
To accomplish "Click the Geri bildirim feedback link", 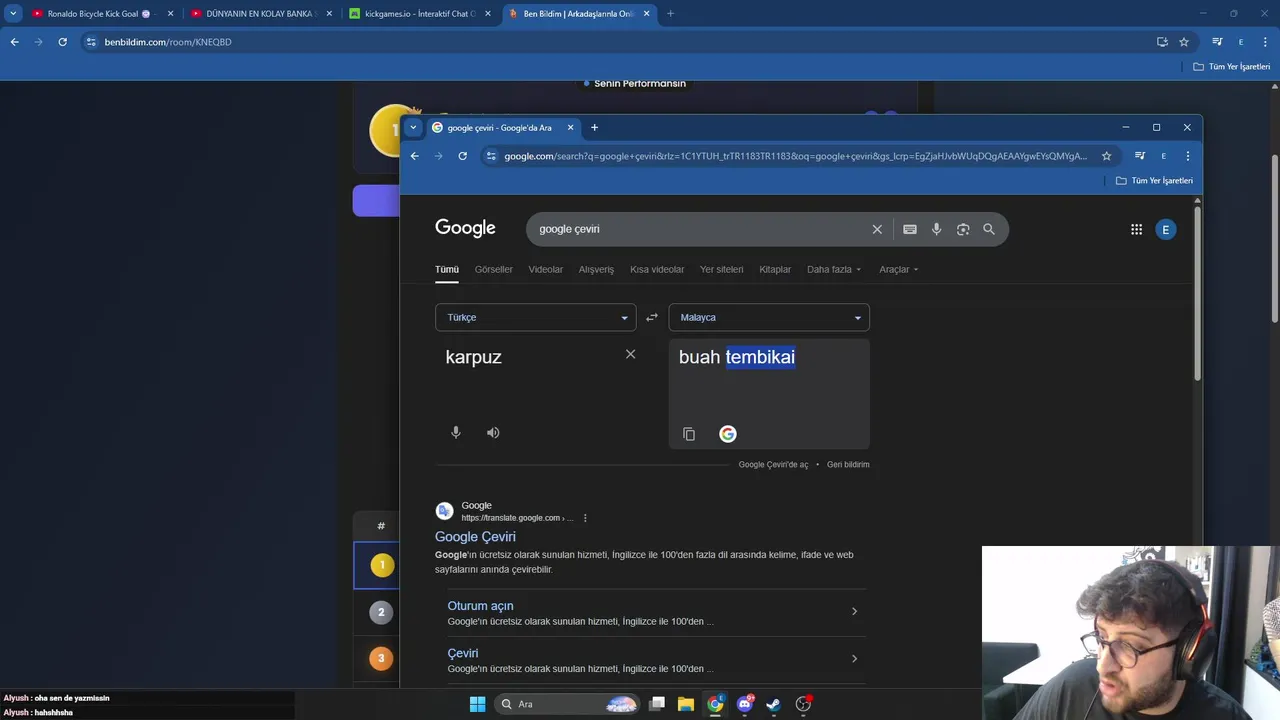I will (x=848, y=464).
